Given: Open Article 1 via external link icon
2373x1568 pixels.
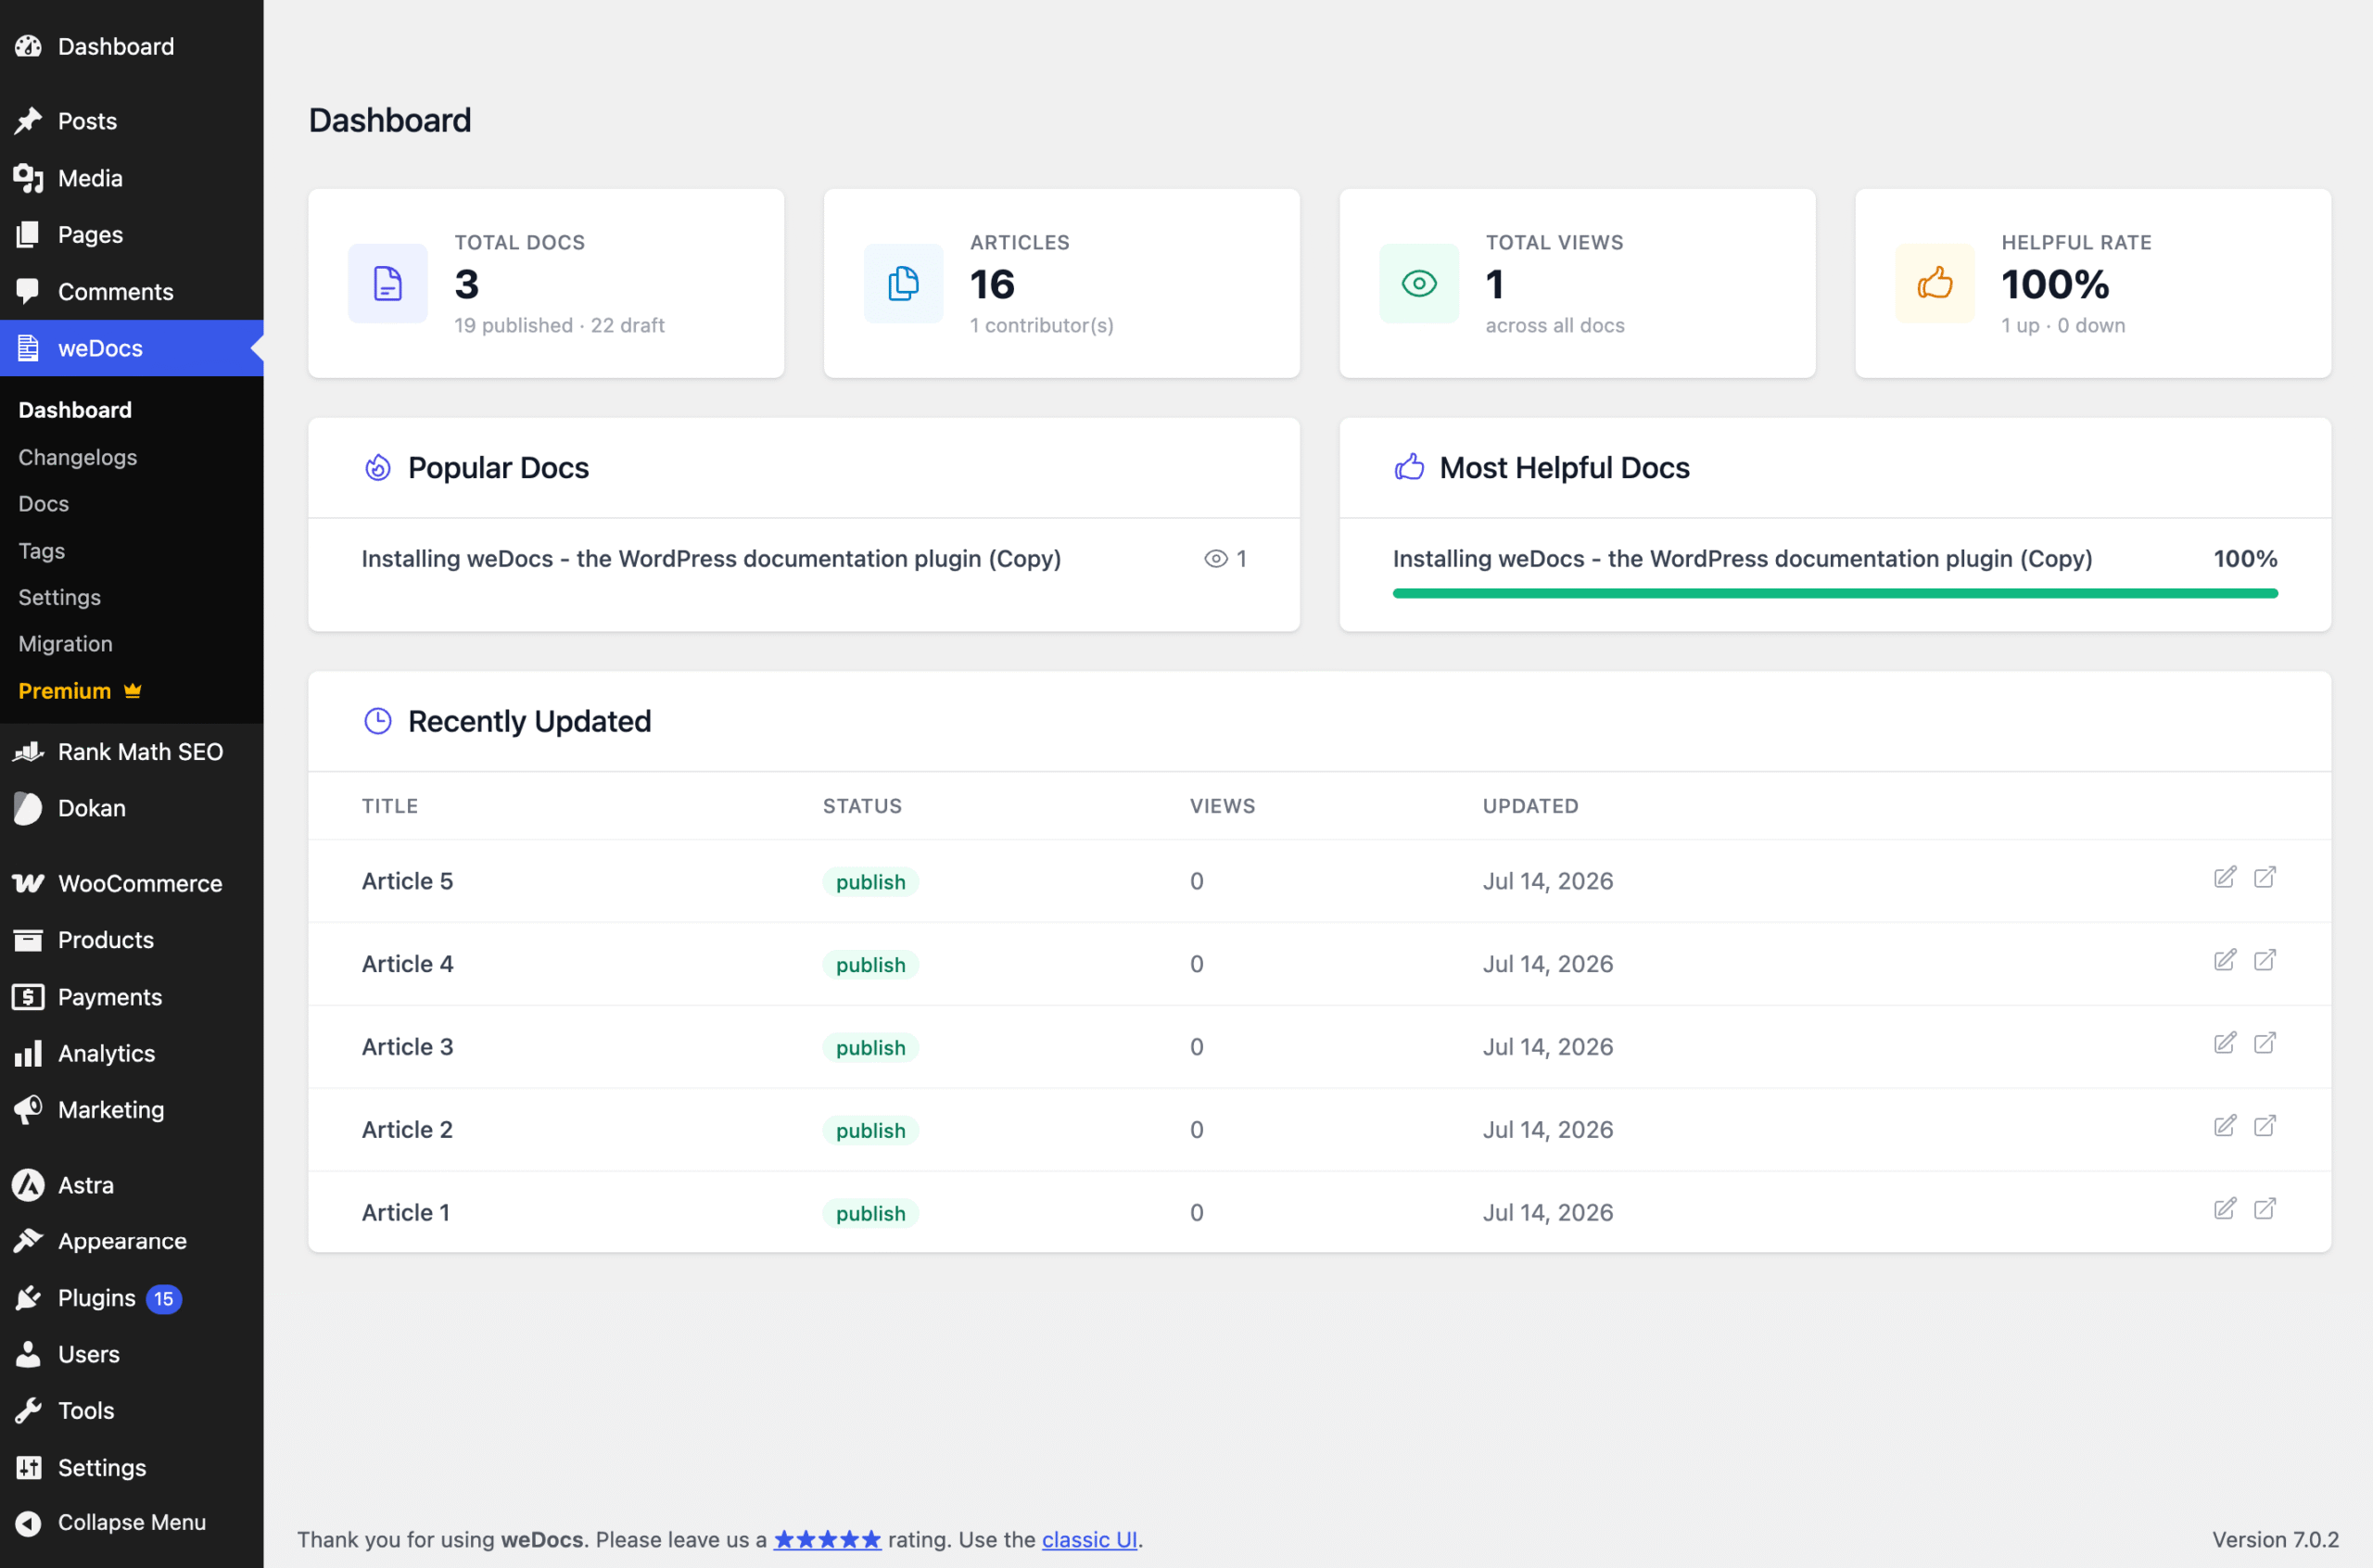Looking at the screenshot, I should point(2265,1210).
